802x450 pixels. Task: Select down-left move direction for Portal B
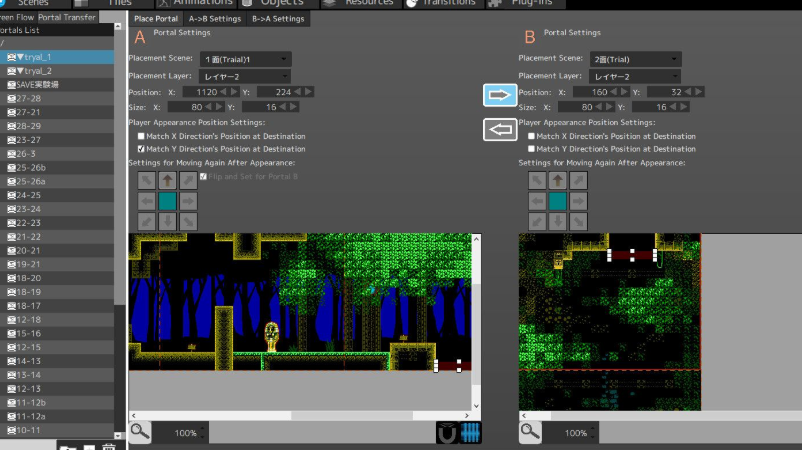[537, 221]
